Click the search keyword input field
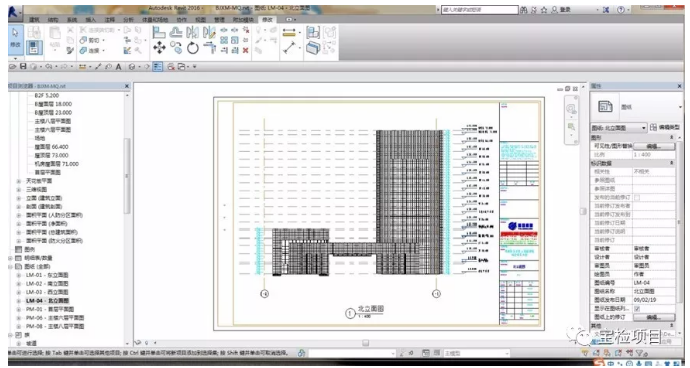Image resolution: width=690 pixels, height=368 pixels. click(480, 10)
